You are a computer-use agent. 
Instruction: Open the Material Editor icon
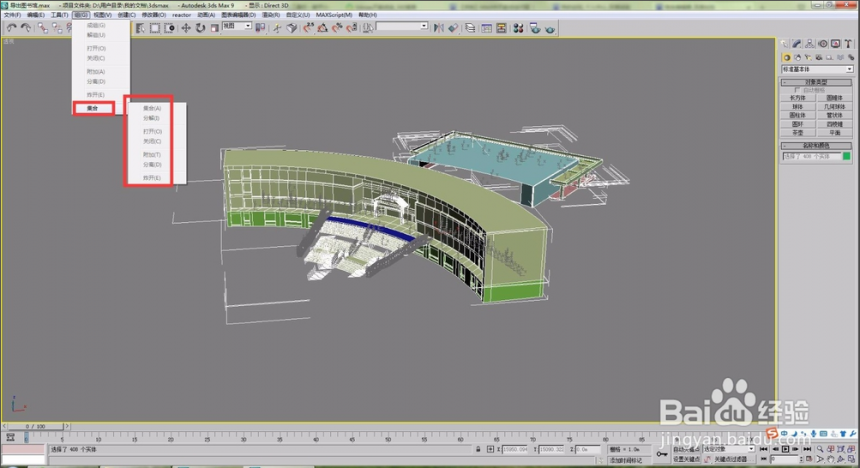point(518,27)
